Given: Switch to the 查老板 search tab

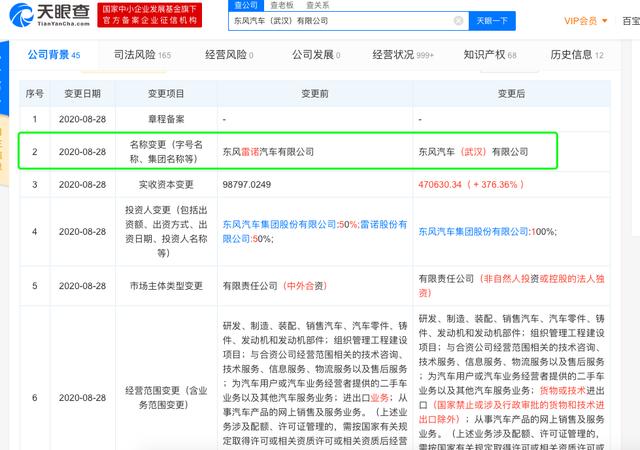Looking at the screenshot, I should (x=282, y=5).
